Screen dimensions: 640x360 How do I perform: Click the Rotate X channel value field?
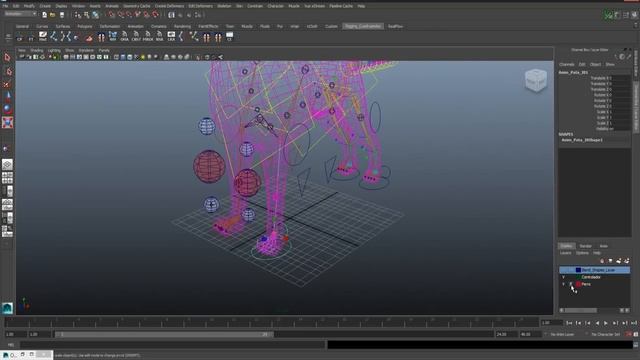click(x=620, y=95)
